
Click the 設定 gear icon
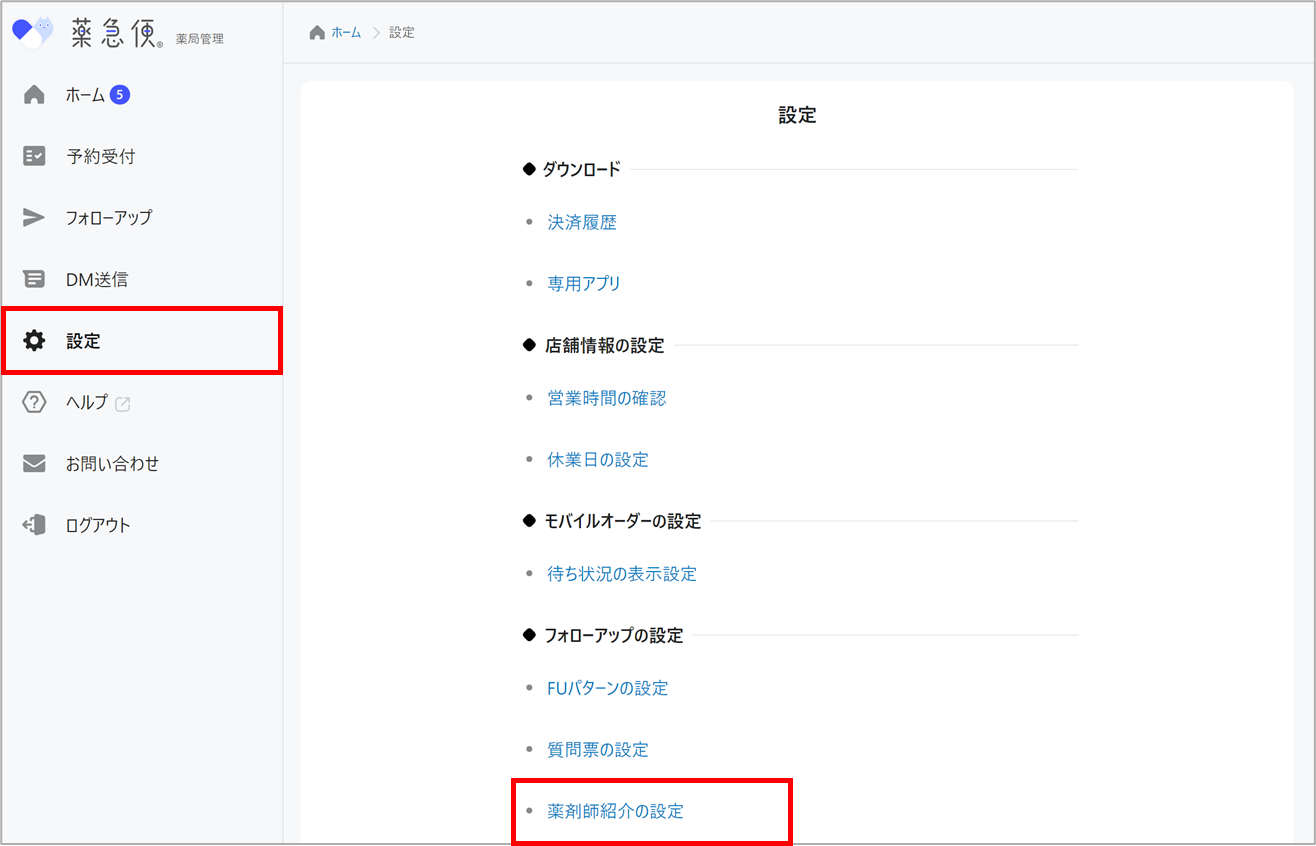[34, 341]
